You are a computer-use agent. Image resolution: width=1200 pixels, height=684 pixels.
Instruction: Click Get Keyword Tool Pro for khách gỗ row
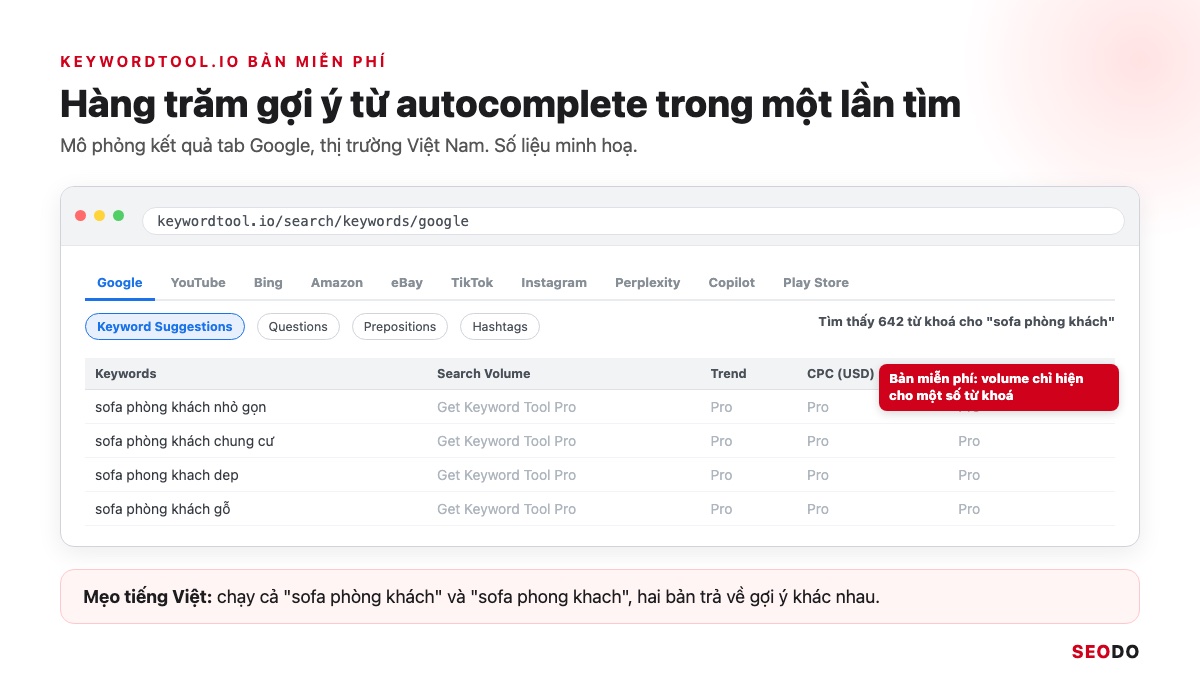coord(507,510)
